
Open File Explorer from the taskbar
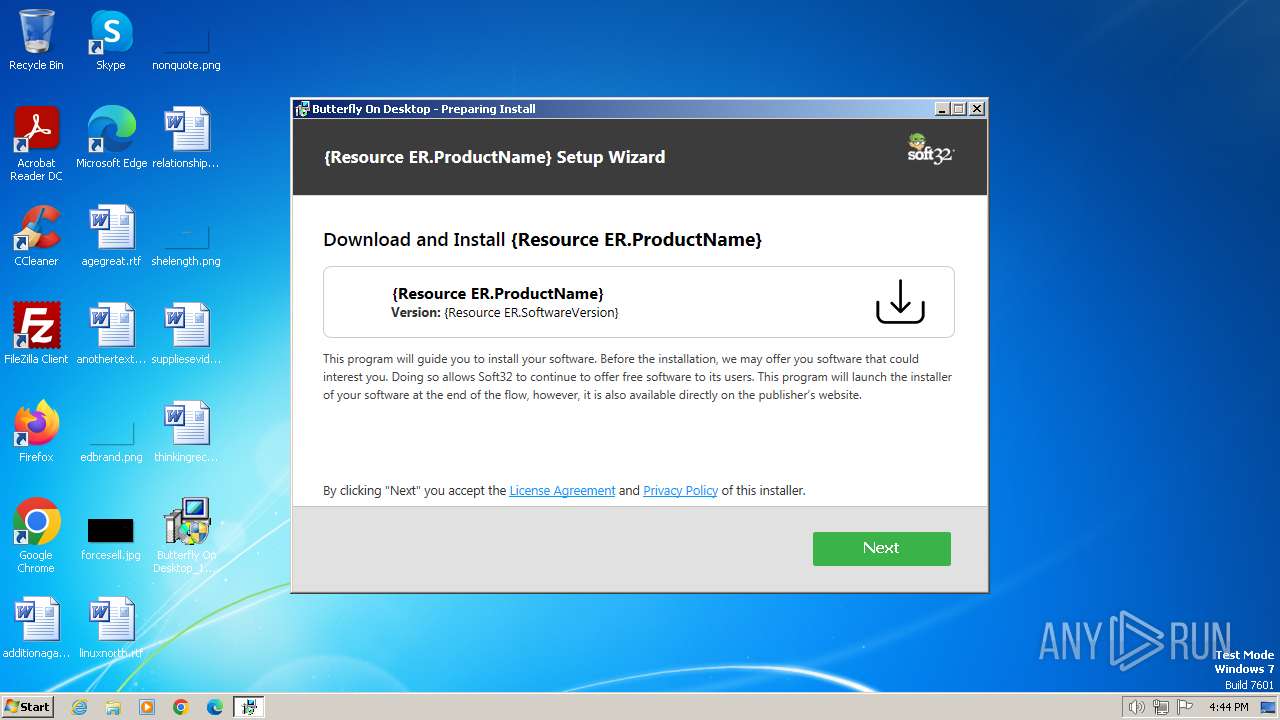coord(113,707)
